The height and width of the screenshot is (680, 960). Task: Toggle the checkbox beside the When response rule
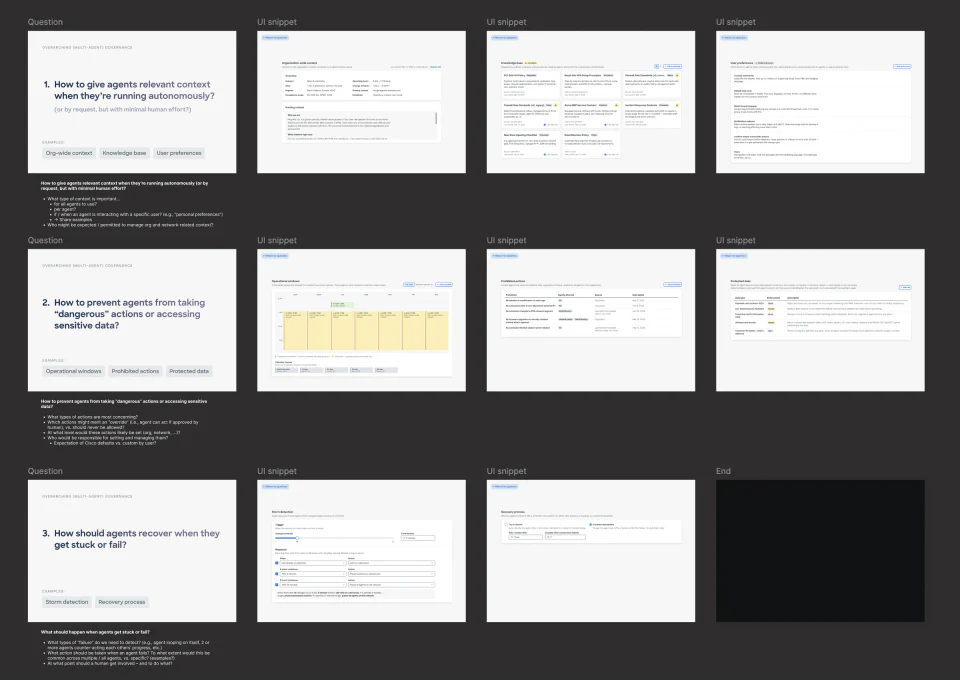(277, 563)
